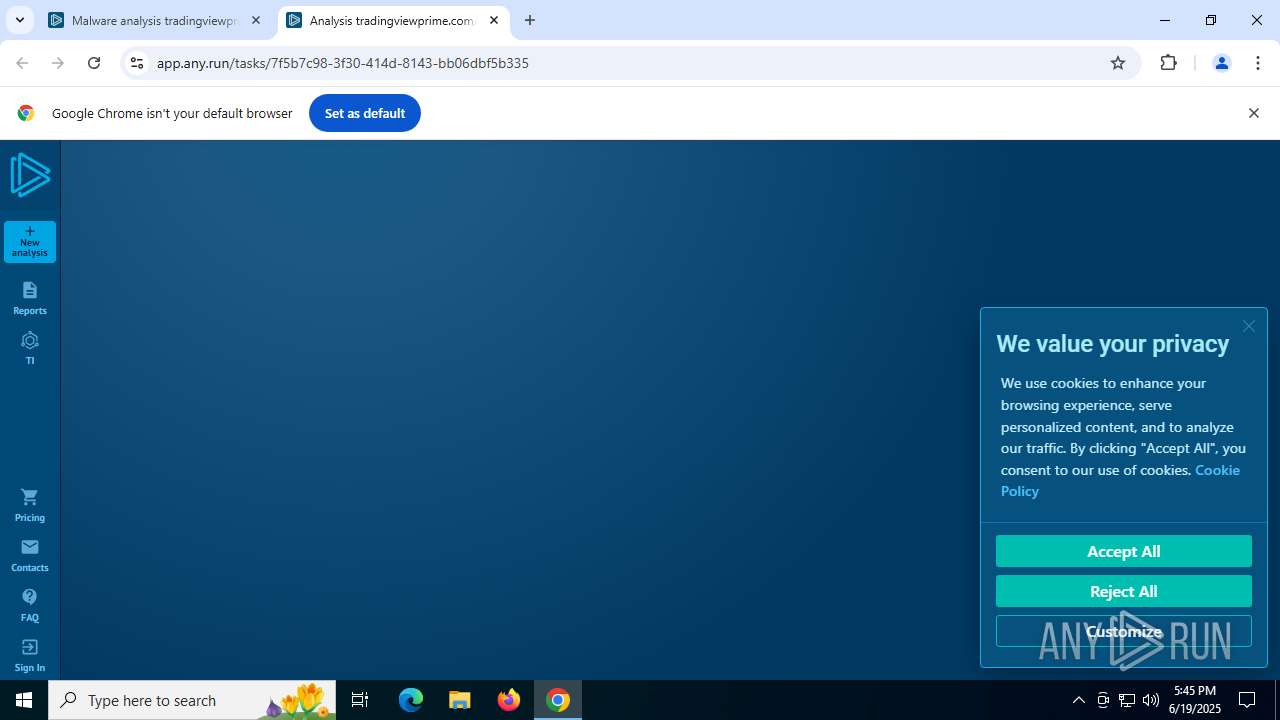Viewport: 1280px width, 720px height.
Task: Show hidden system tray icons
Action: [x=1078, y=700]
